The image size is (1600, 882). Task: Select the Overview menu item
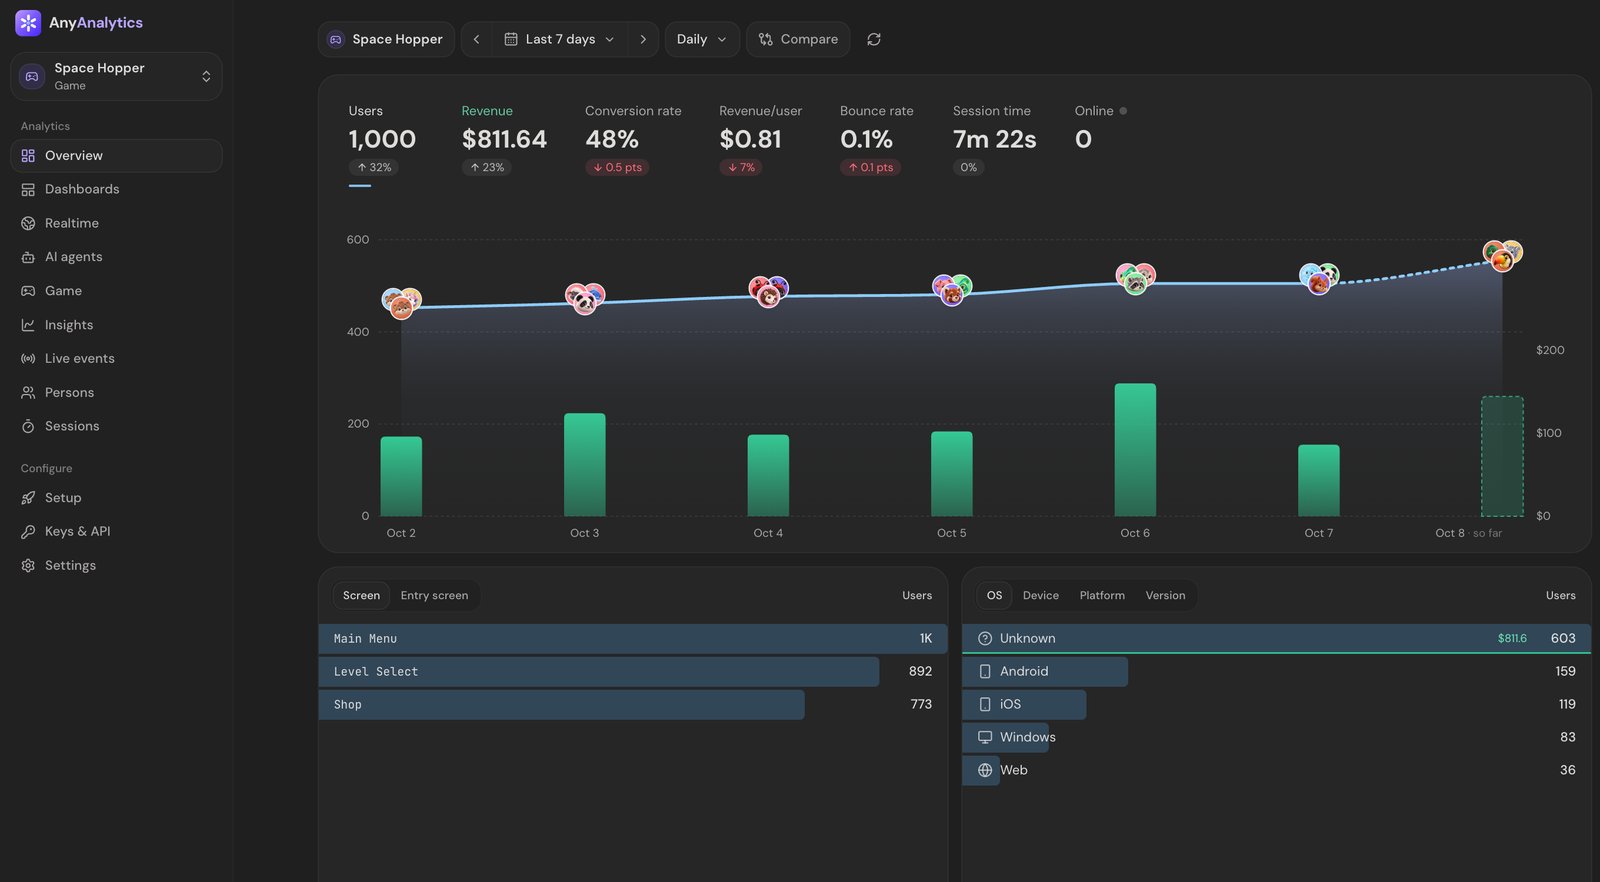[116, 156]
